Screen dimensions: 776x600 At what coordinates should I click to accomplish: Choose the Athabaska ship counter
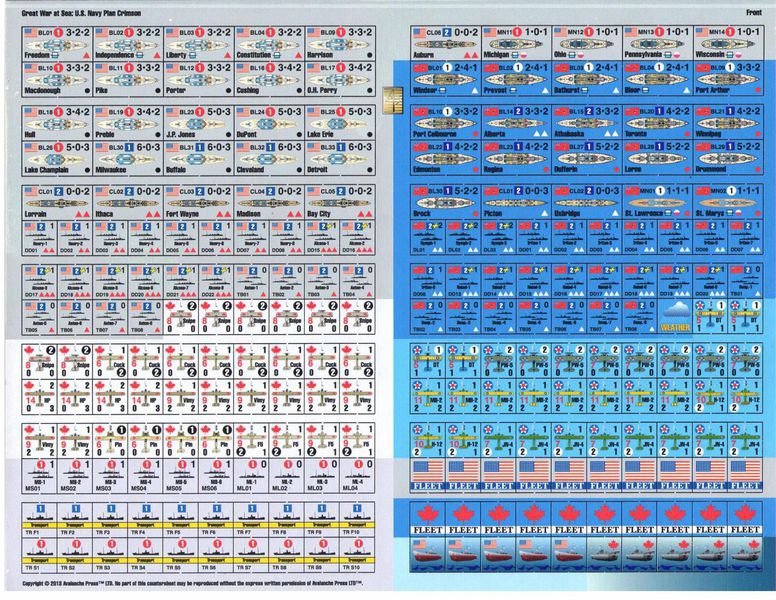tap(587, 123)
